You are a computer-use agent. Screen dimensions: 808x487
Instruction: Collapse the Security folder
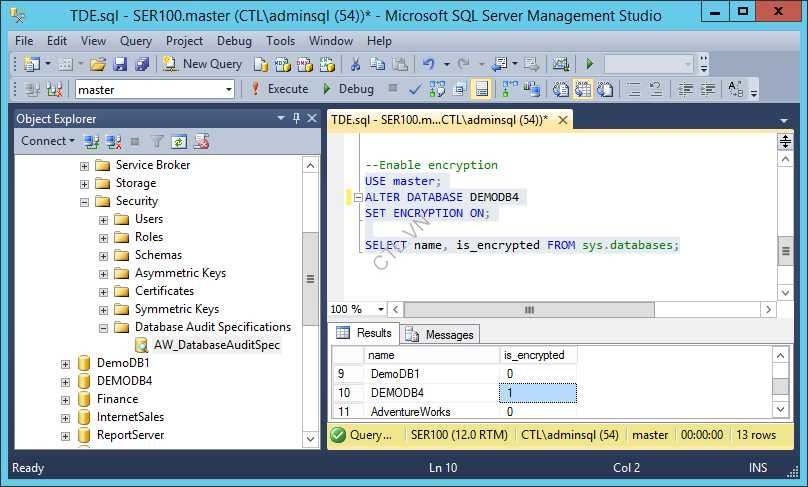click(84, 202)
